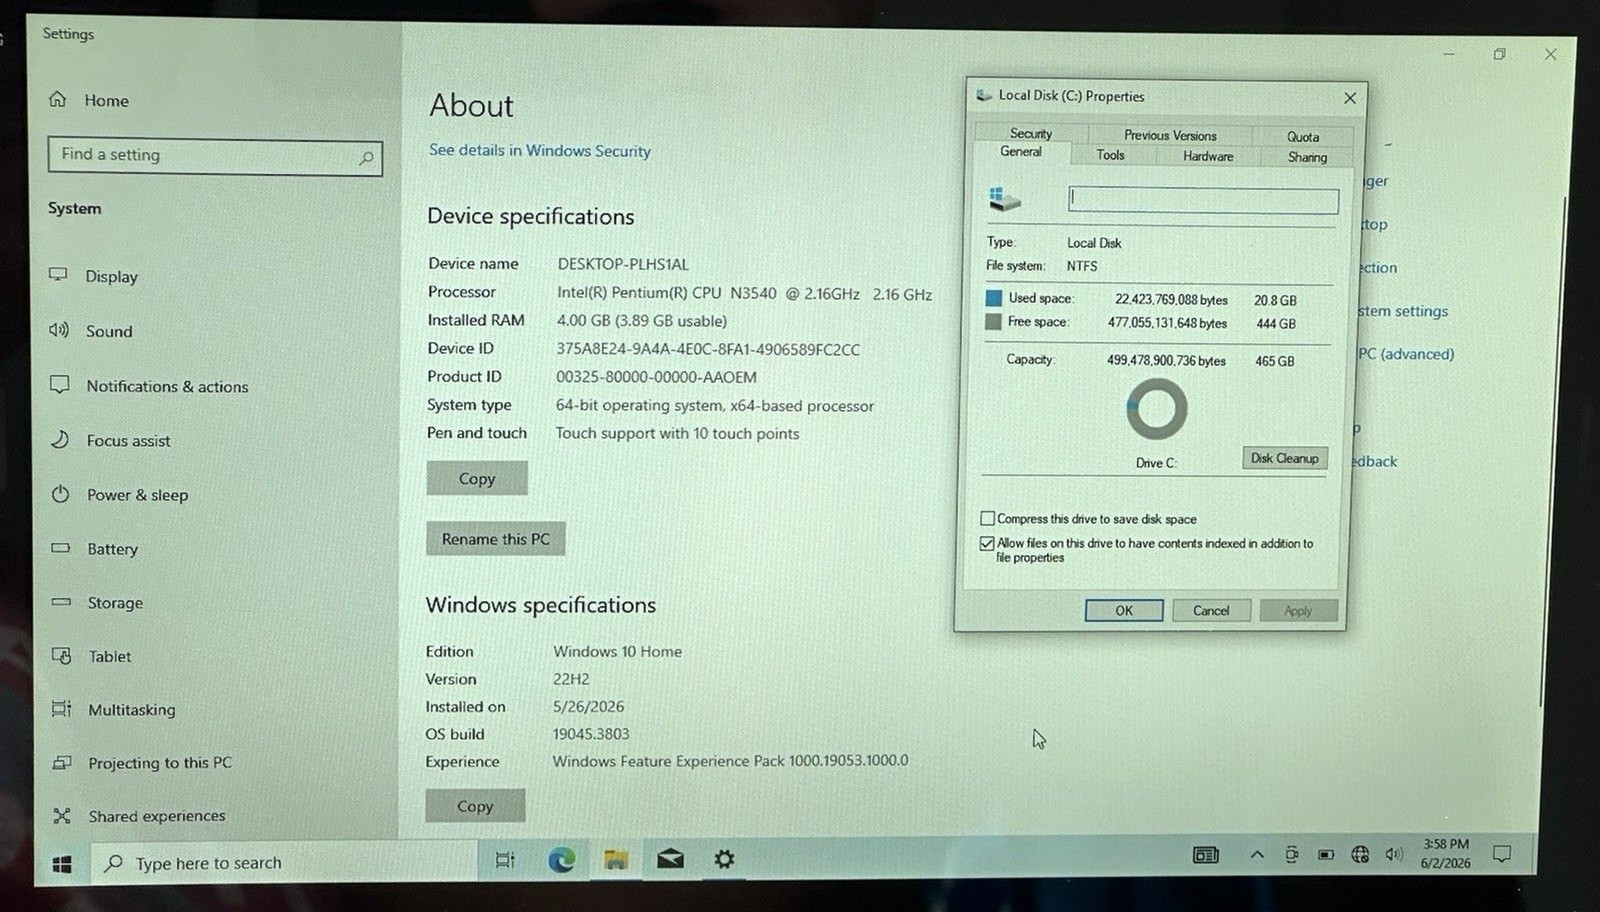This screenshot has width=1600, height=912.
Task: Open Notifications & actions settings
Action: coord(149,386)
